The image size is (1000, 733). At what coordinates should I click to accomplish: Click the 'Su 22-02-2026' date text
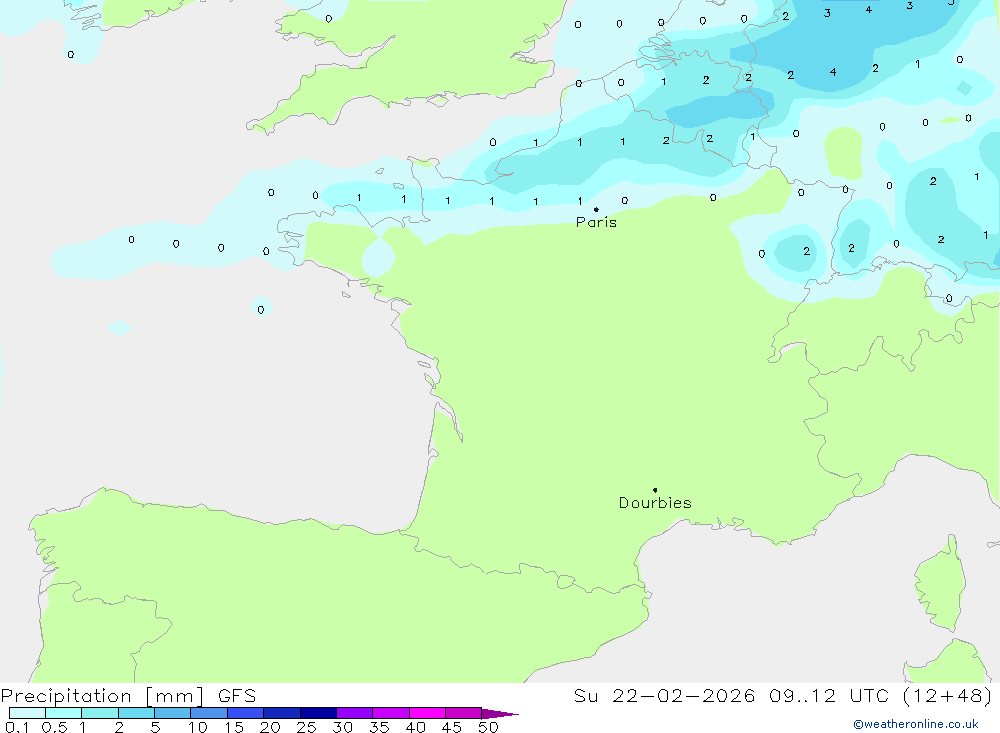pyautogui.click(x=664, y=696)
